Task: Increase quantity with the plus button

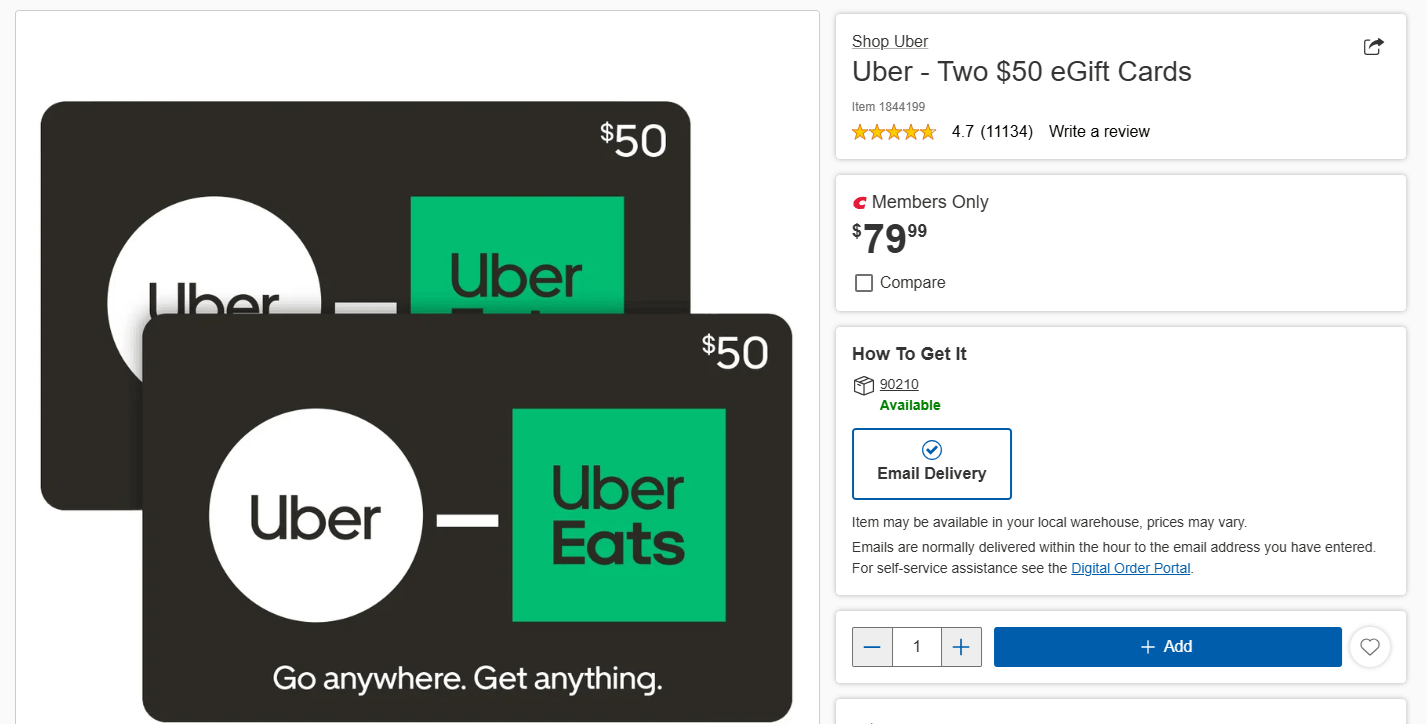Action: (x=961, y=647)
